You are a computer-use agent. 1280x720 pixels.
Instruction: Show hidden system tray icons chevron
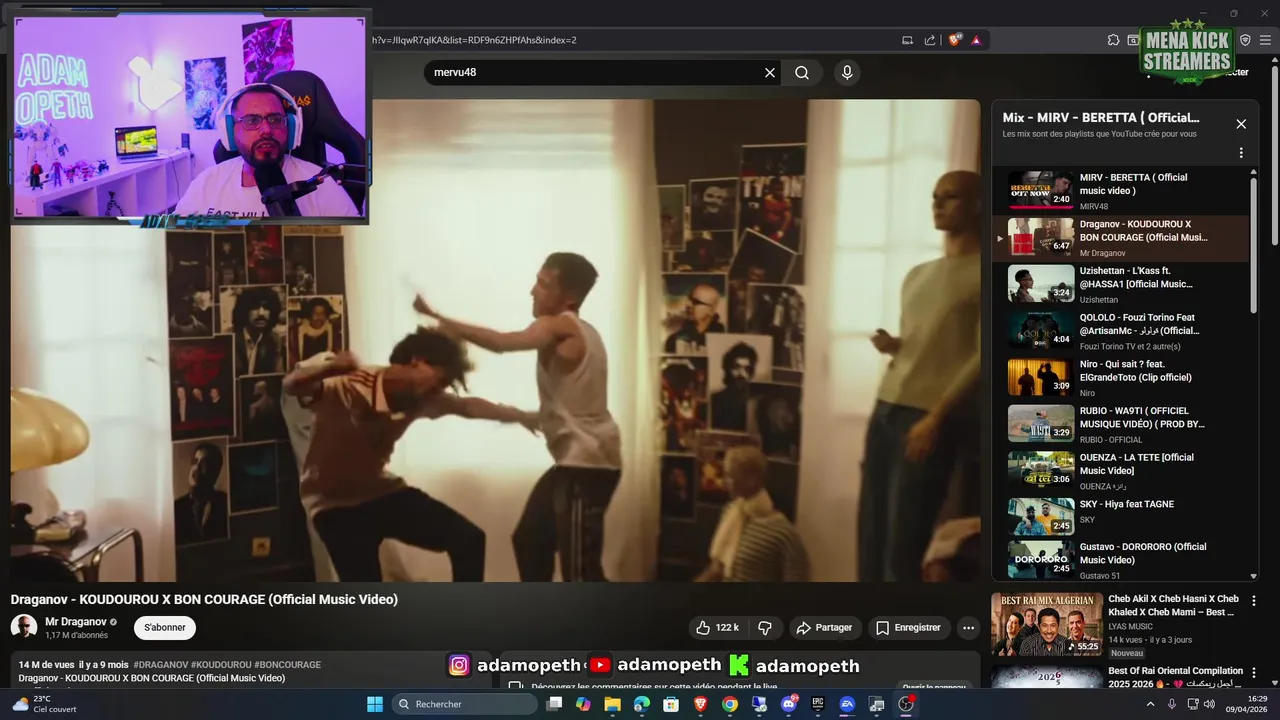click(x=1150, y=704)
